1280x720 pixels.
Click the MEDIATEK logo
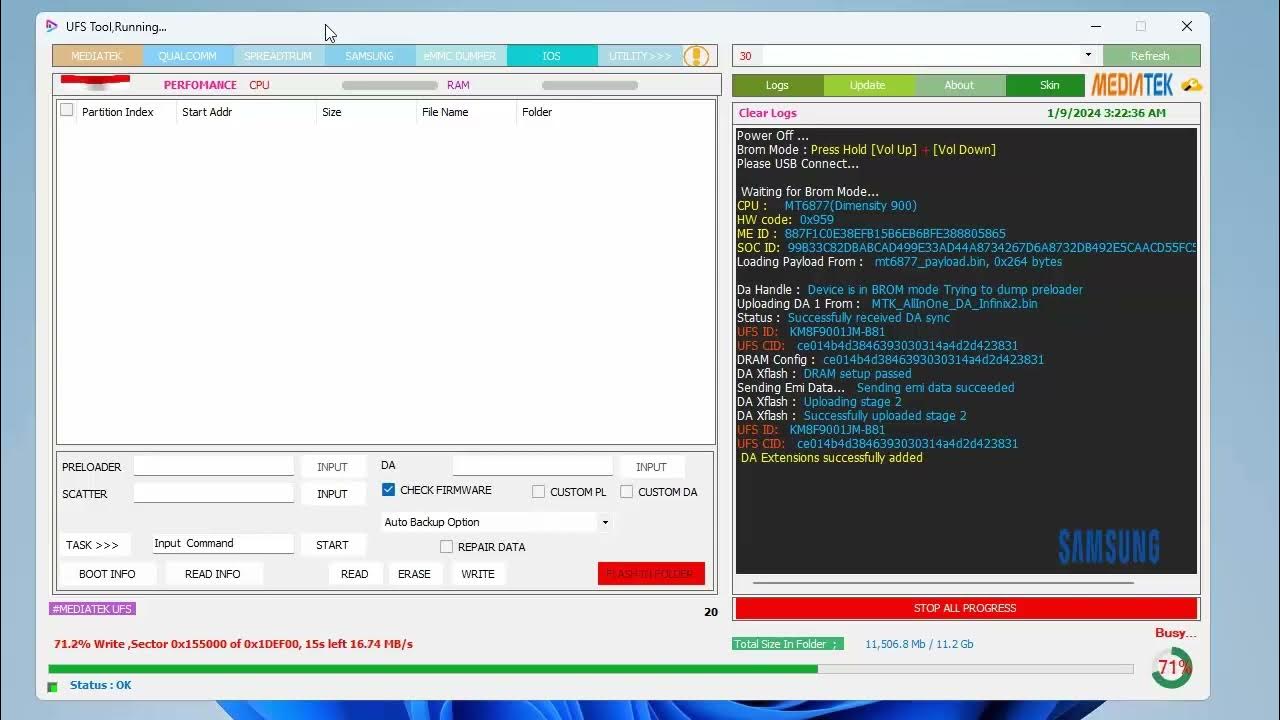(x=1132, y=85)
